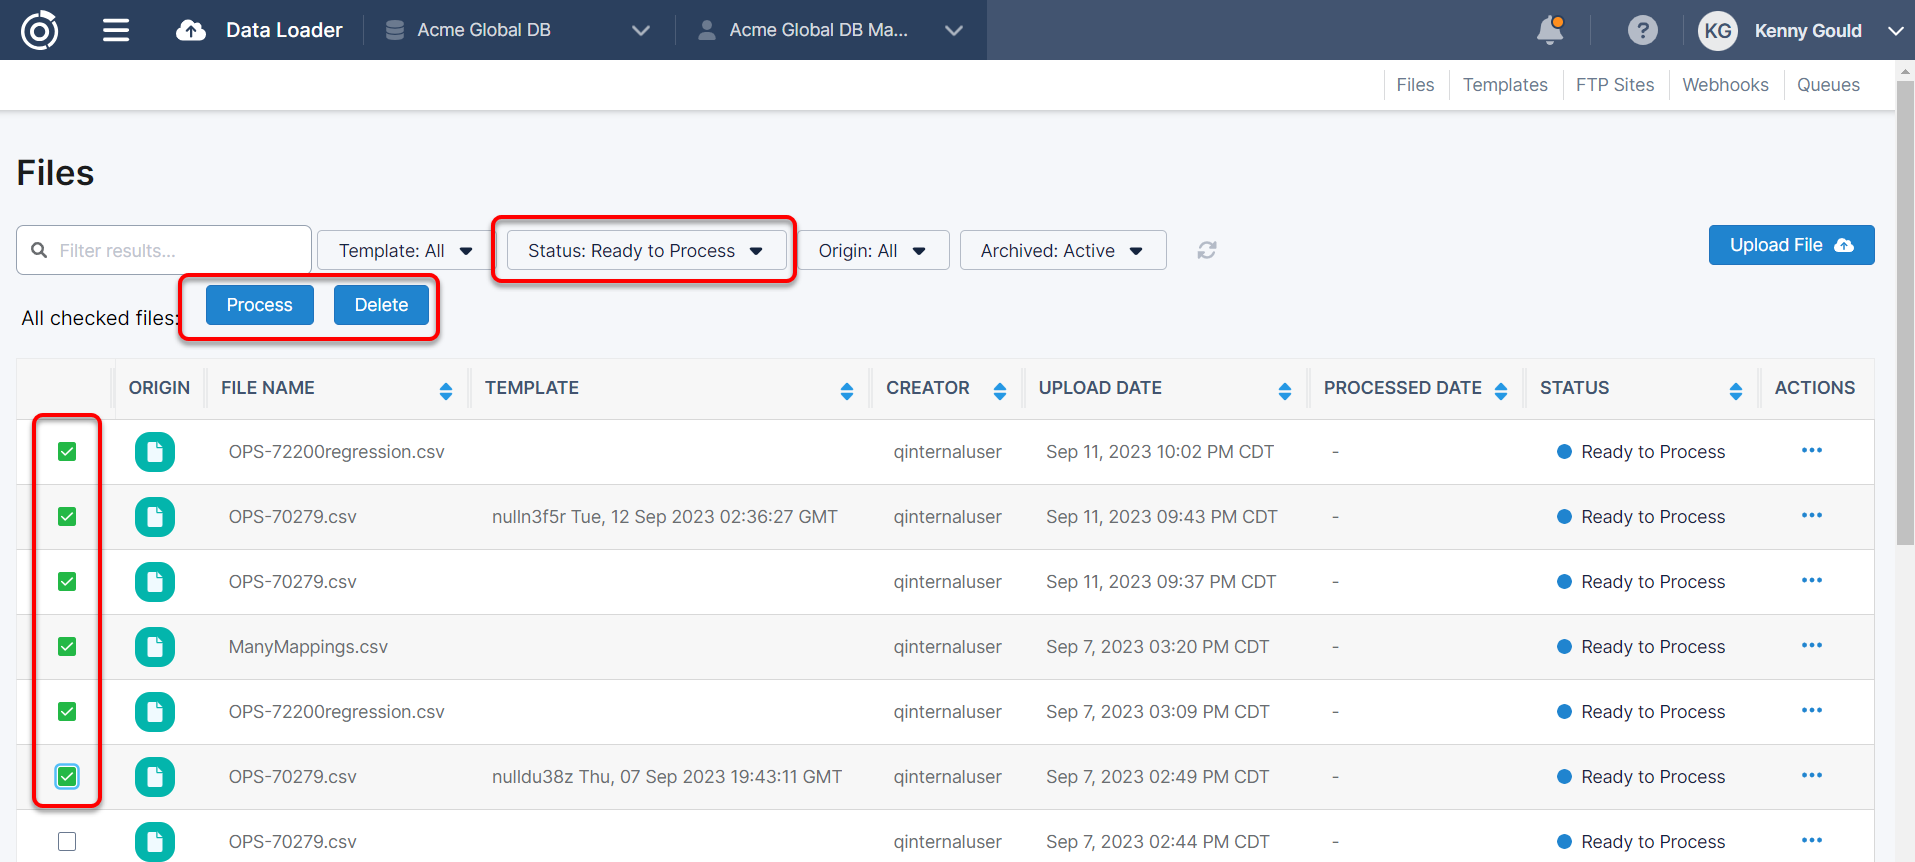The height and width of the screenshot is (862, 1915).
Task: Sort by Upload Date column arrows
Action: click(1285, 390)
